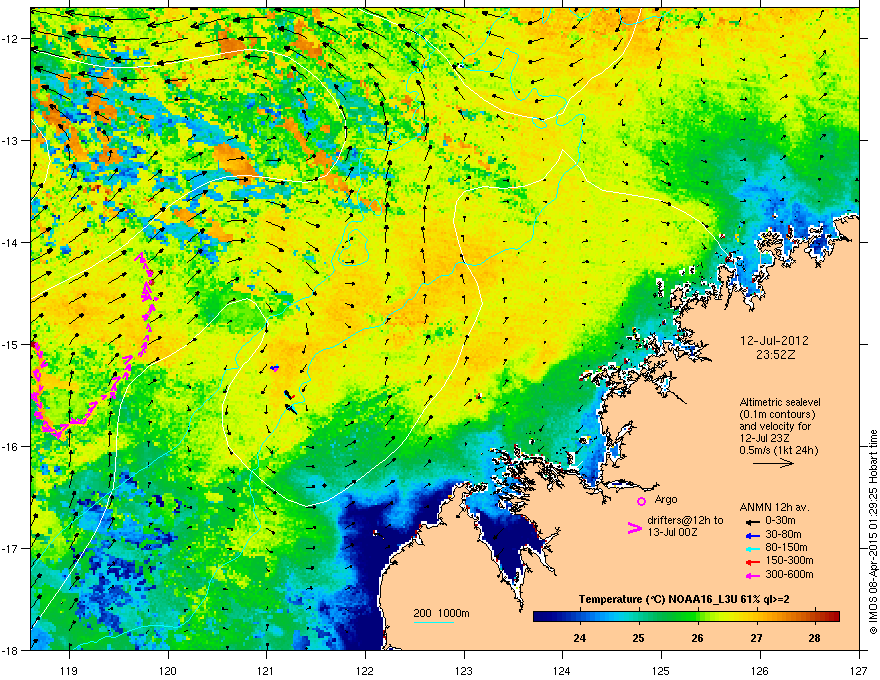This screenshot has height=680, width=880.
Task: Click the cyan 80-150m legend arrow
Action: coord(752,548)
